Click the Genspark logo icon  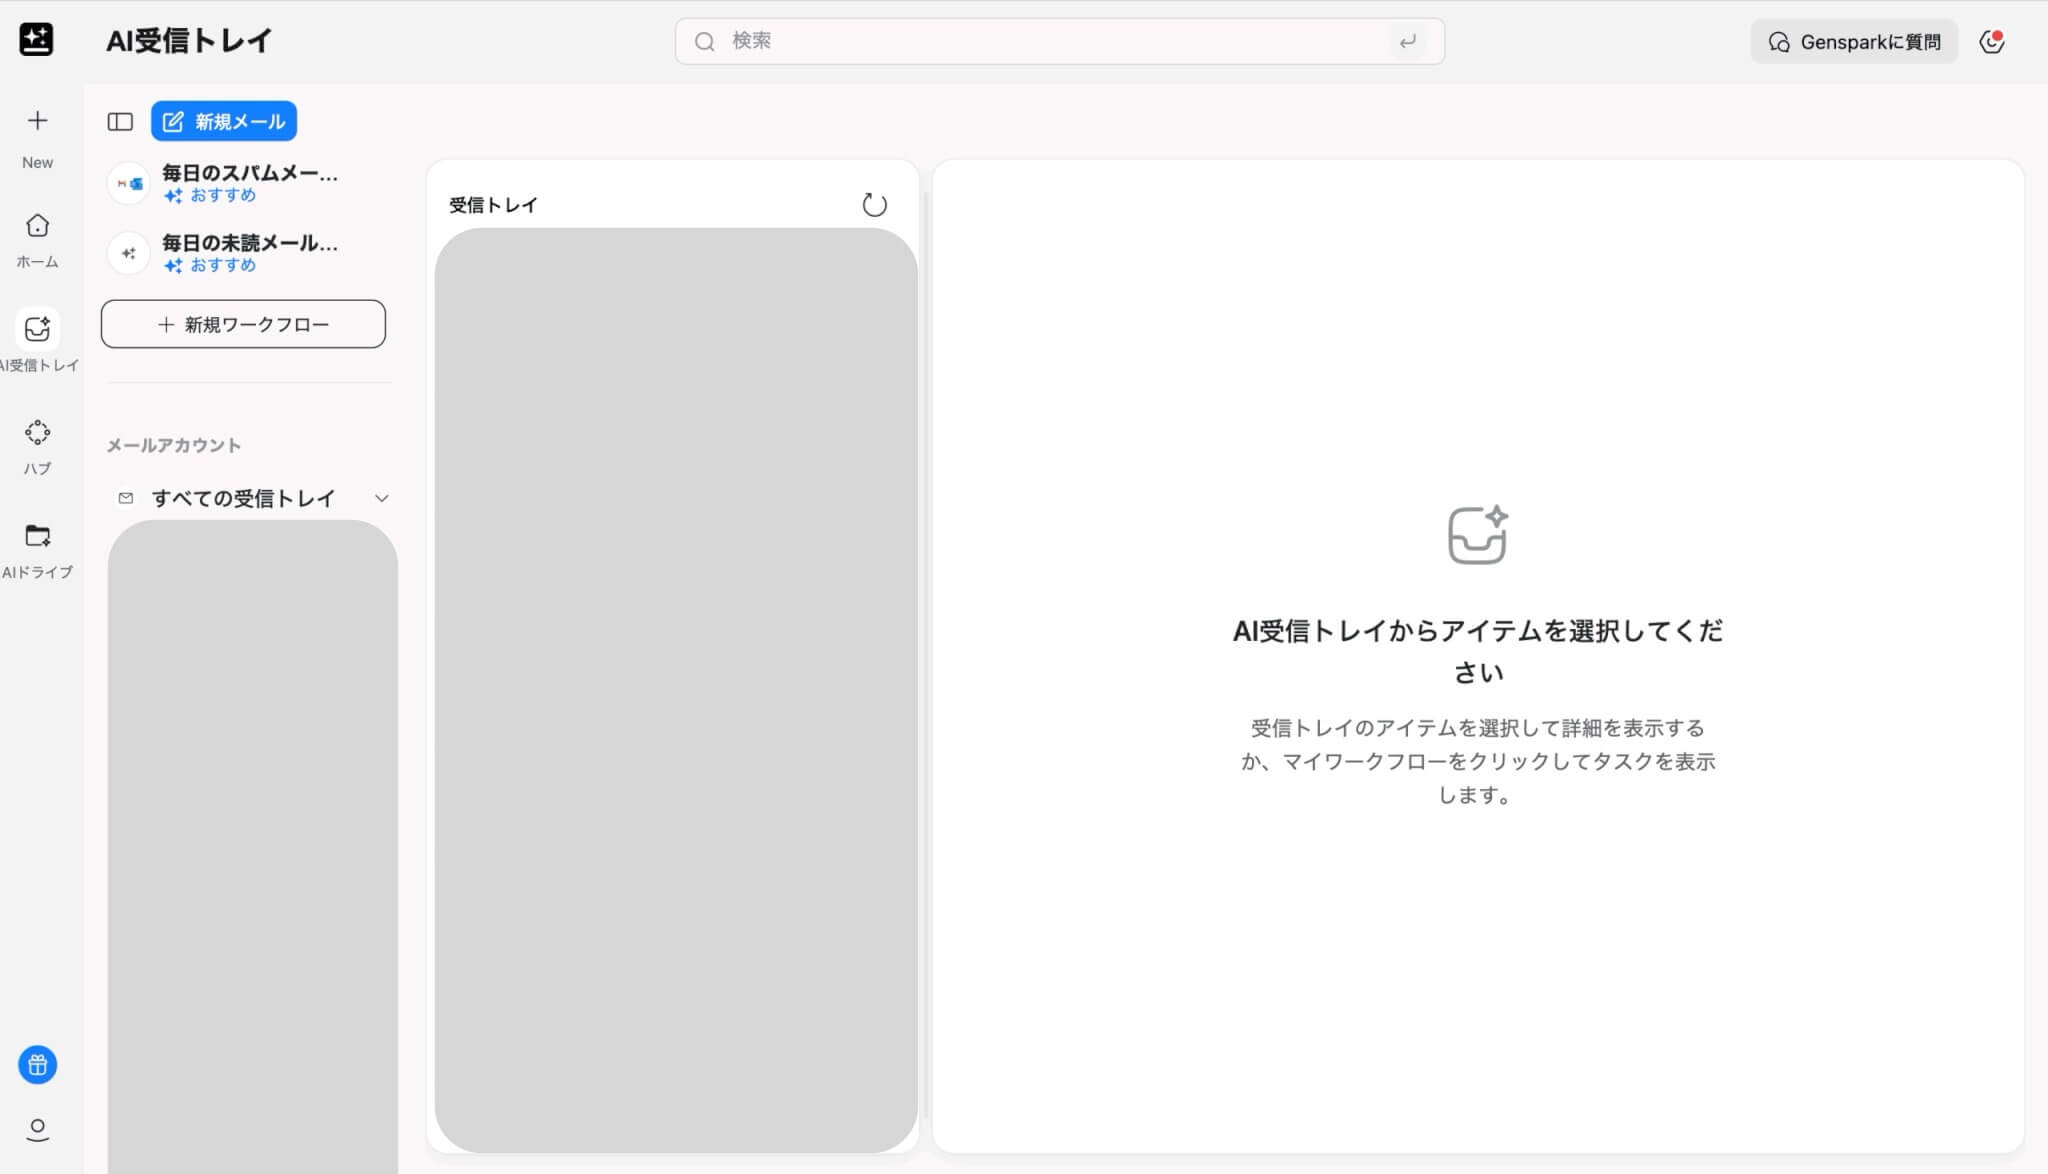(36, 40)
